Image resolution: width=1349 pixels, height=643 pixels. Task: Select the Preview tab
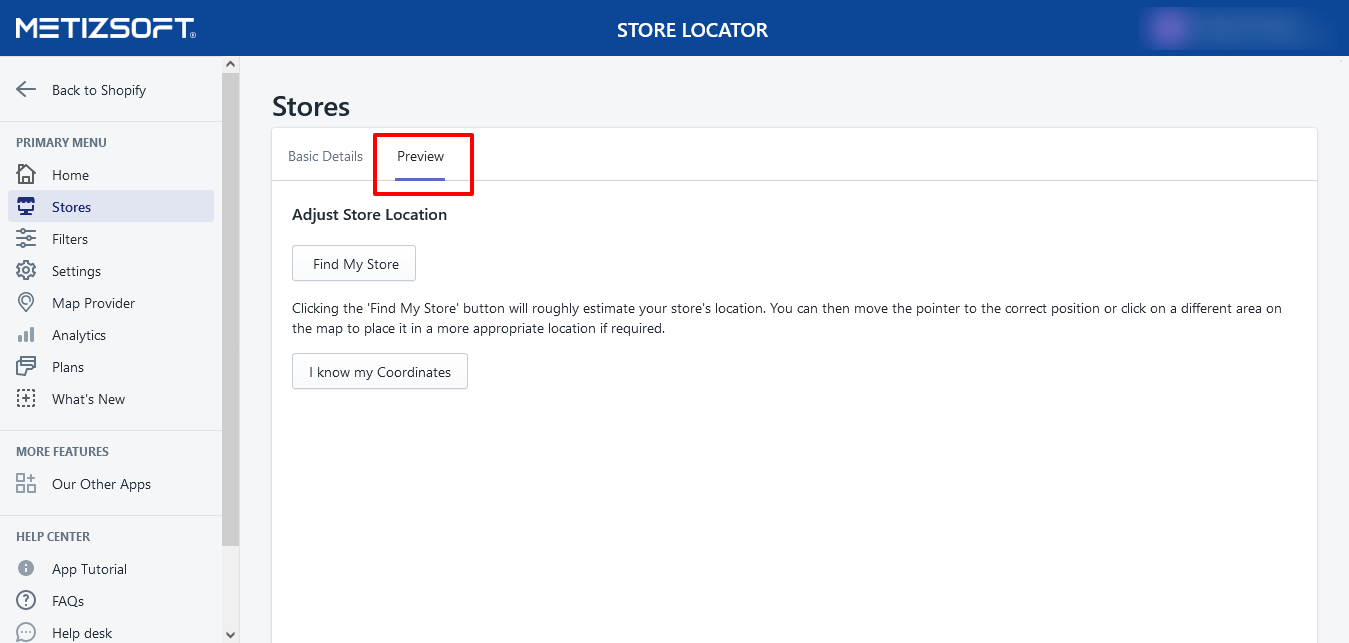point(420,157)
